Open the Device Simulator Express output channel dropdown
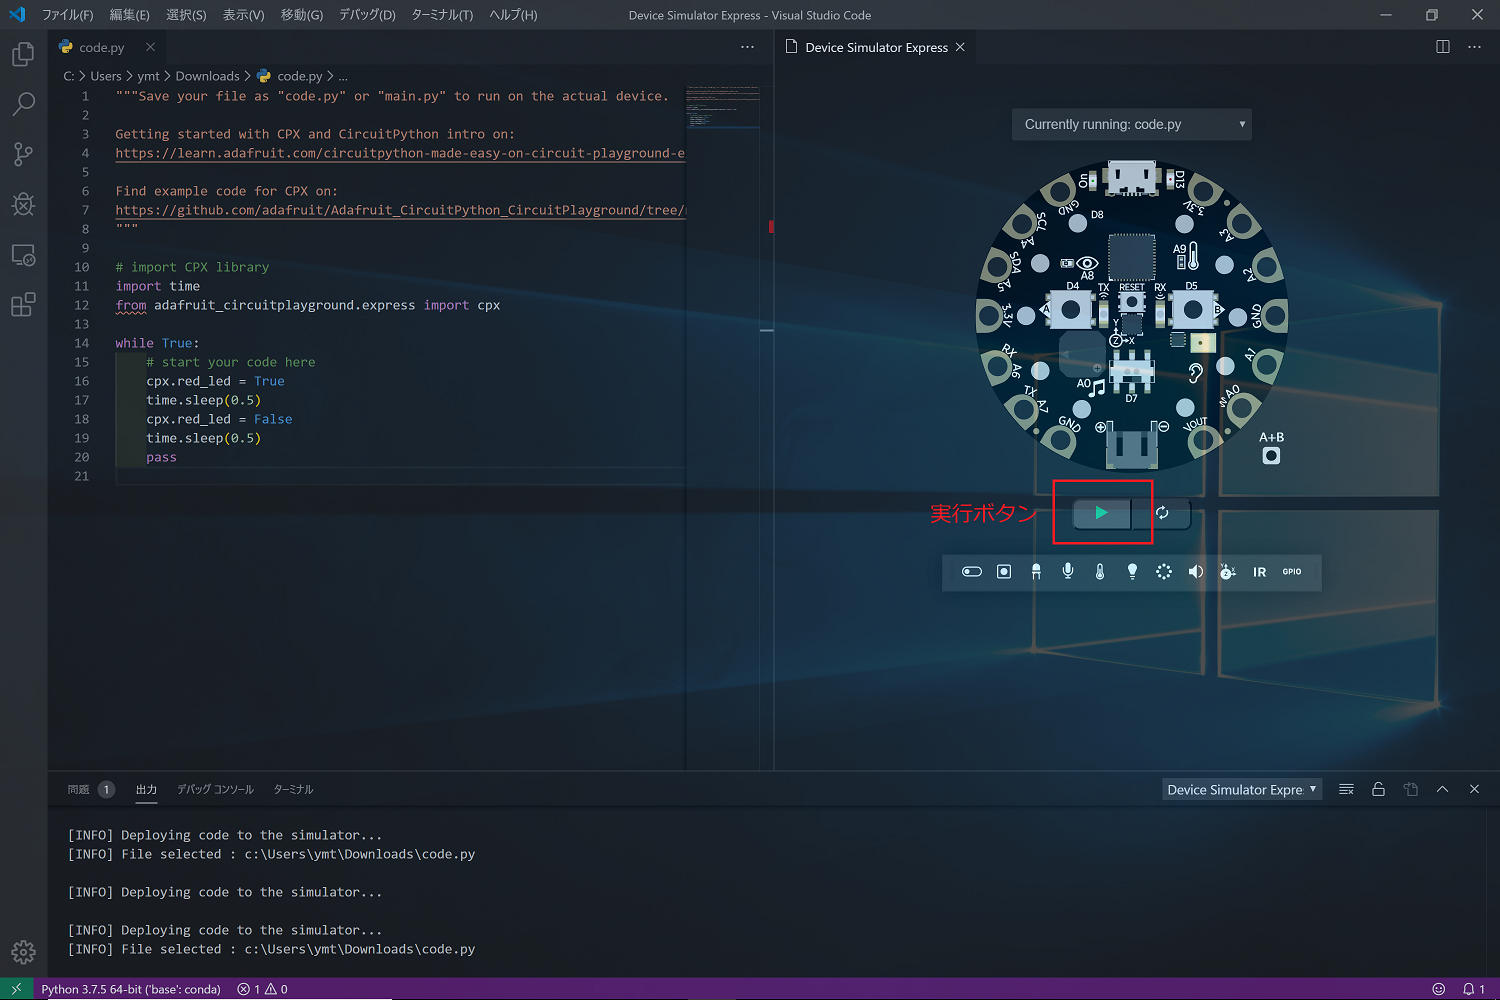 pos(1242,789)
